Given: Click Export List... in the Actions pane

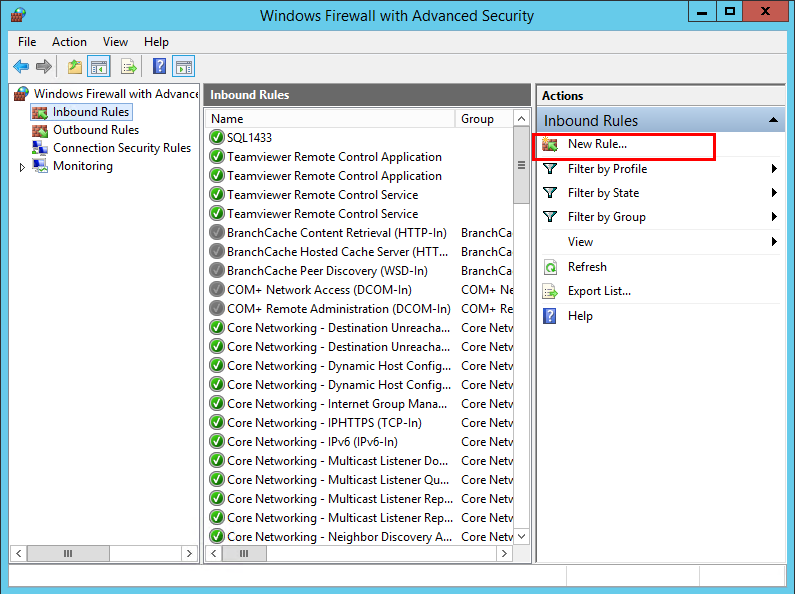Looking at the screenshot, I should click(599, 291).
